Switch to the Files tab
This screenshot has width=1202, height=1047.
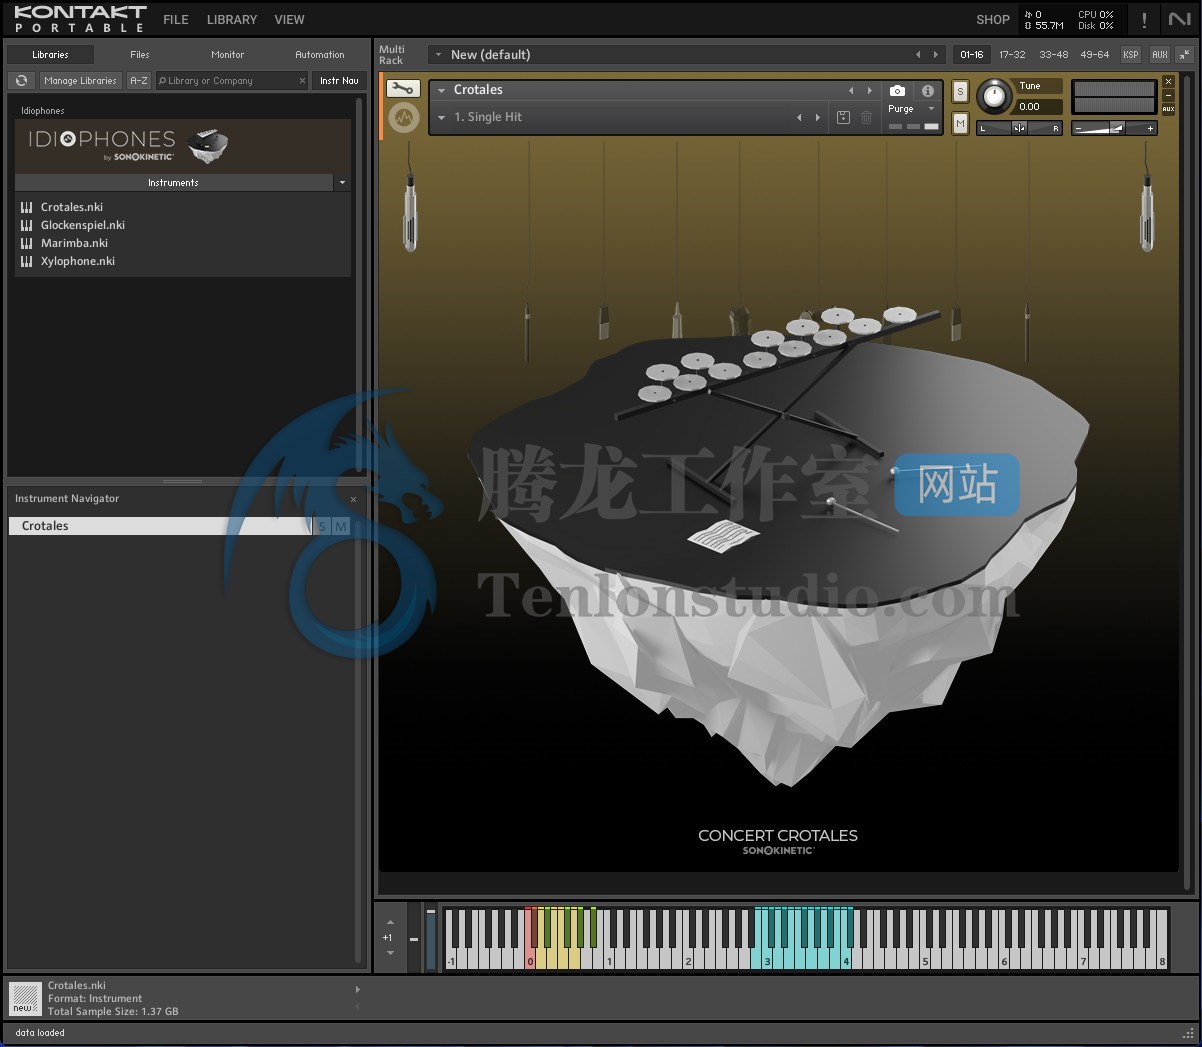pos(140,55)
